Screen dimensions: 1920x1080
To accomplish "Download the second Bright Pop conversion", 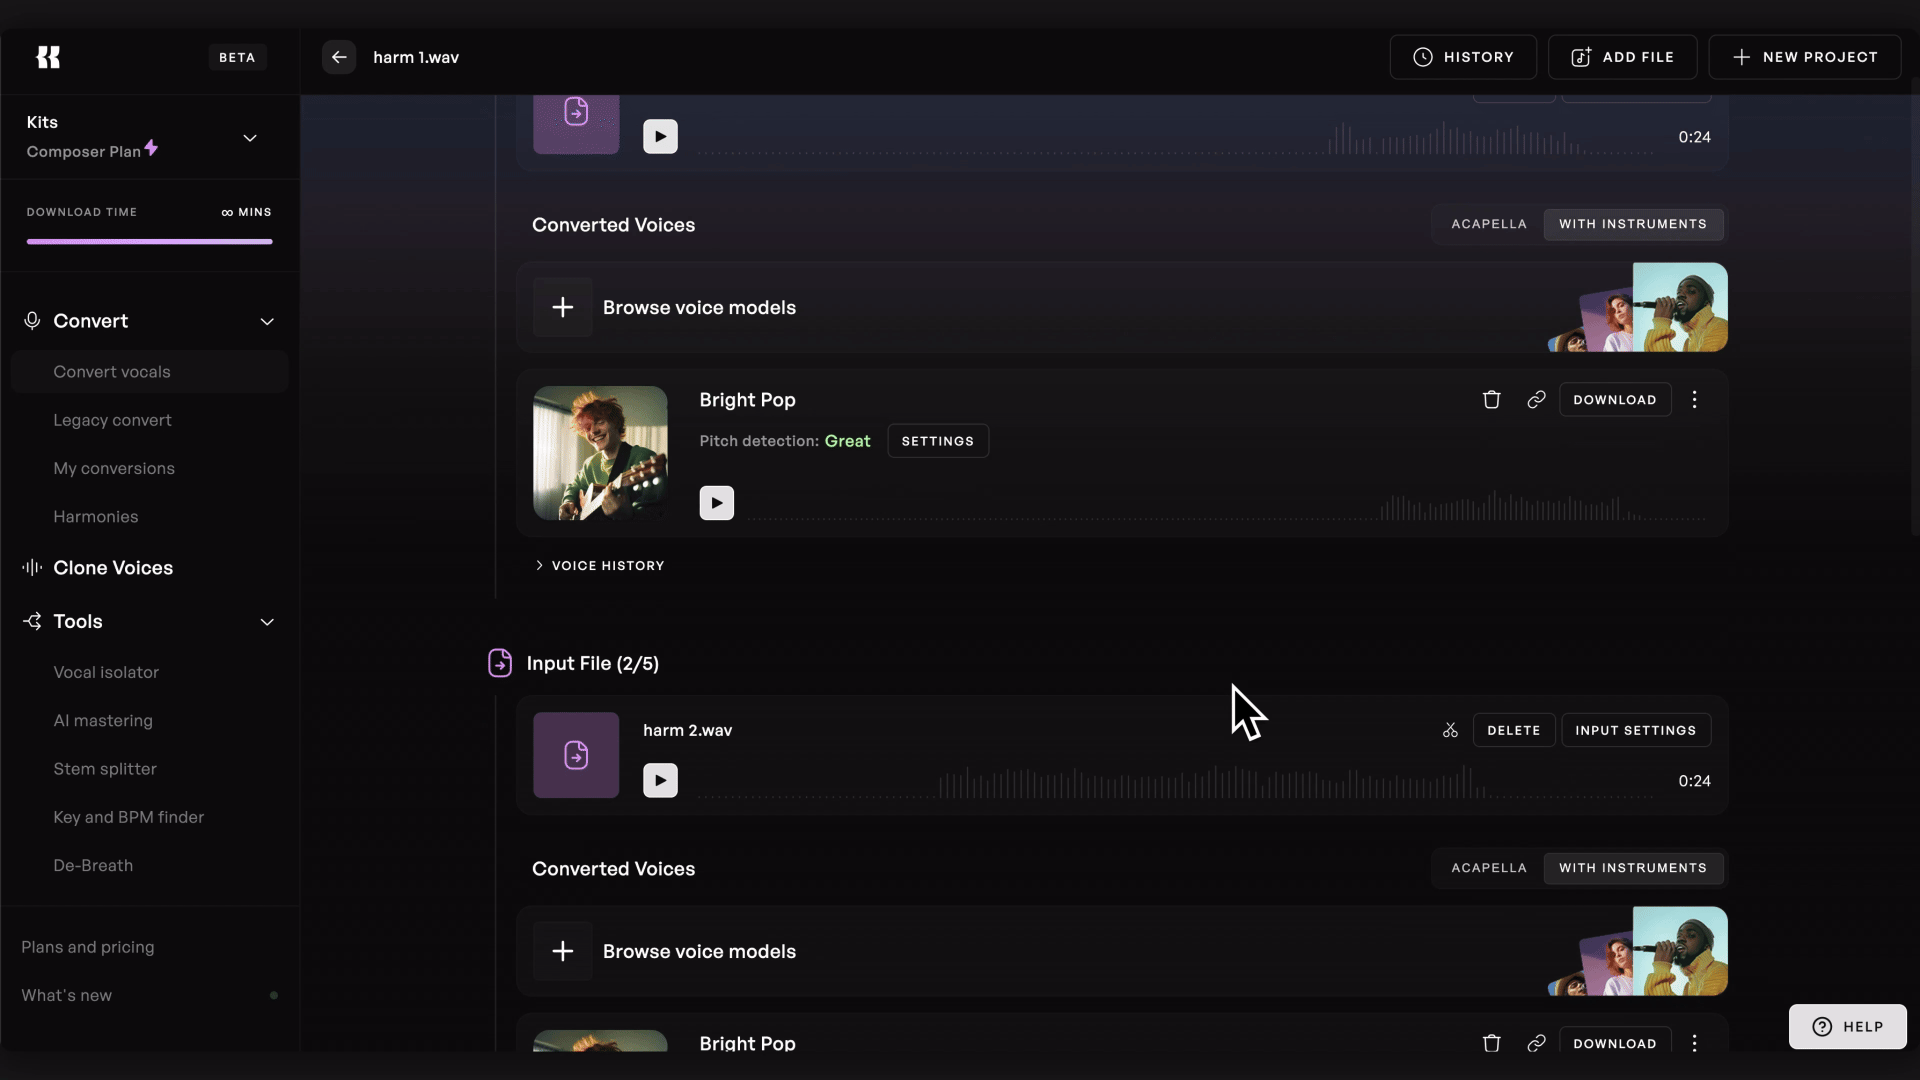I will pos(1615,1041).
